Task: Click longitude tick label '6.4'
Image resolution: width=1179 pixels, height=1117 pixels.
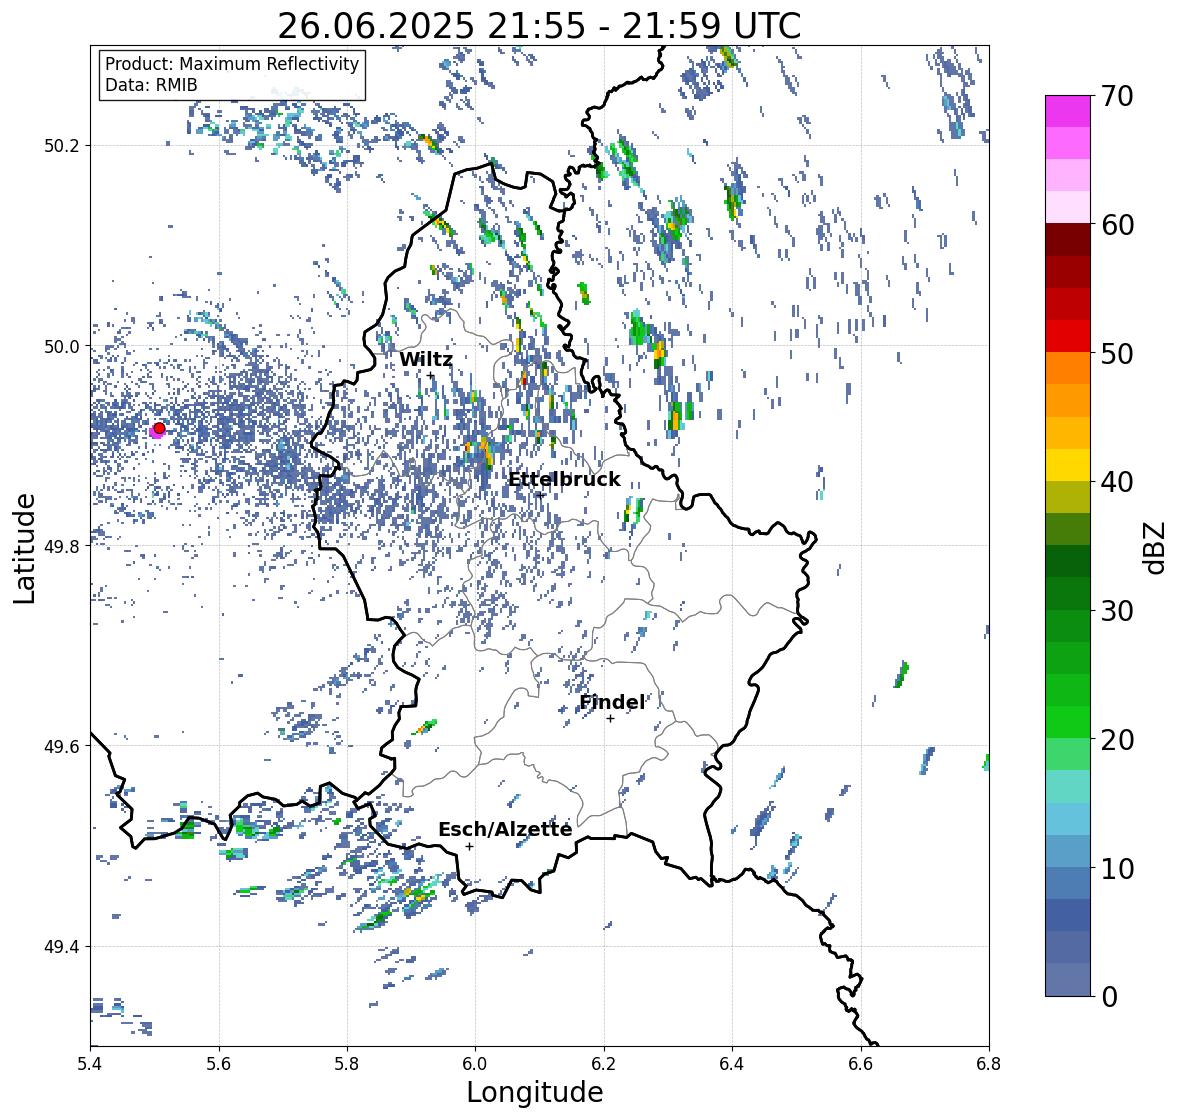Action: [732, 1064]
